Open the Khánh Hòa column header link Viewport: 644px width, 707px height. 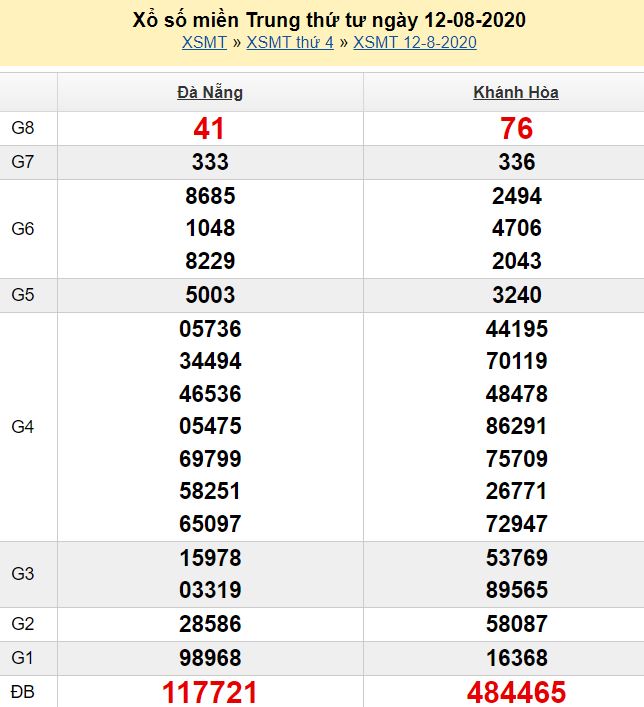tap(516, 93)
